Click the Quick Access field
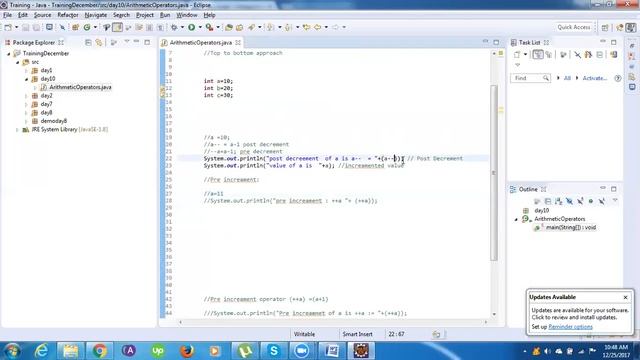The image size is (640, 360). point(574,27)
